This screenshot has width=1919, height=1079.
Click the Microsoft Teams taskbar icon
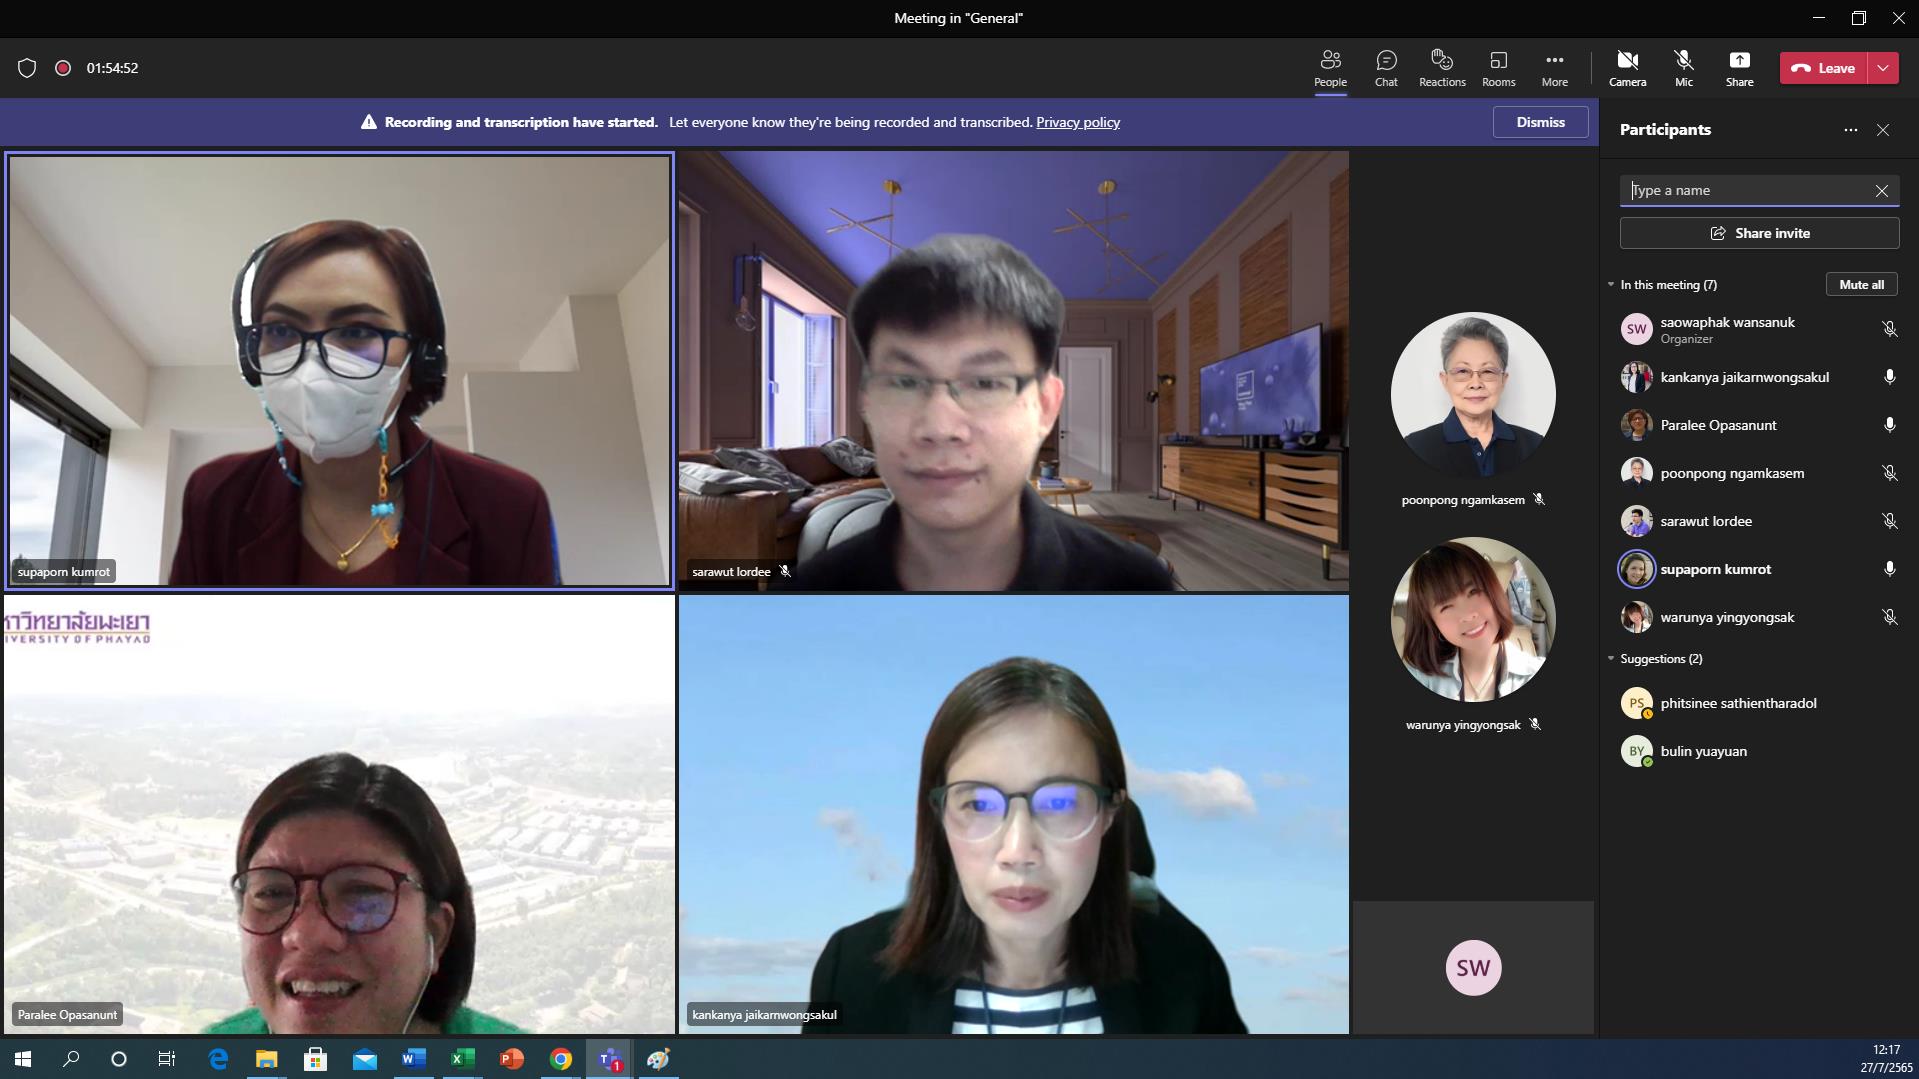(x=609, y=1059)
